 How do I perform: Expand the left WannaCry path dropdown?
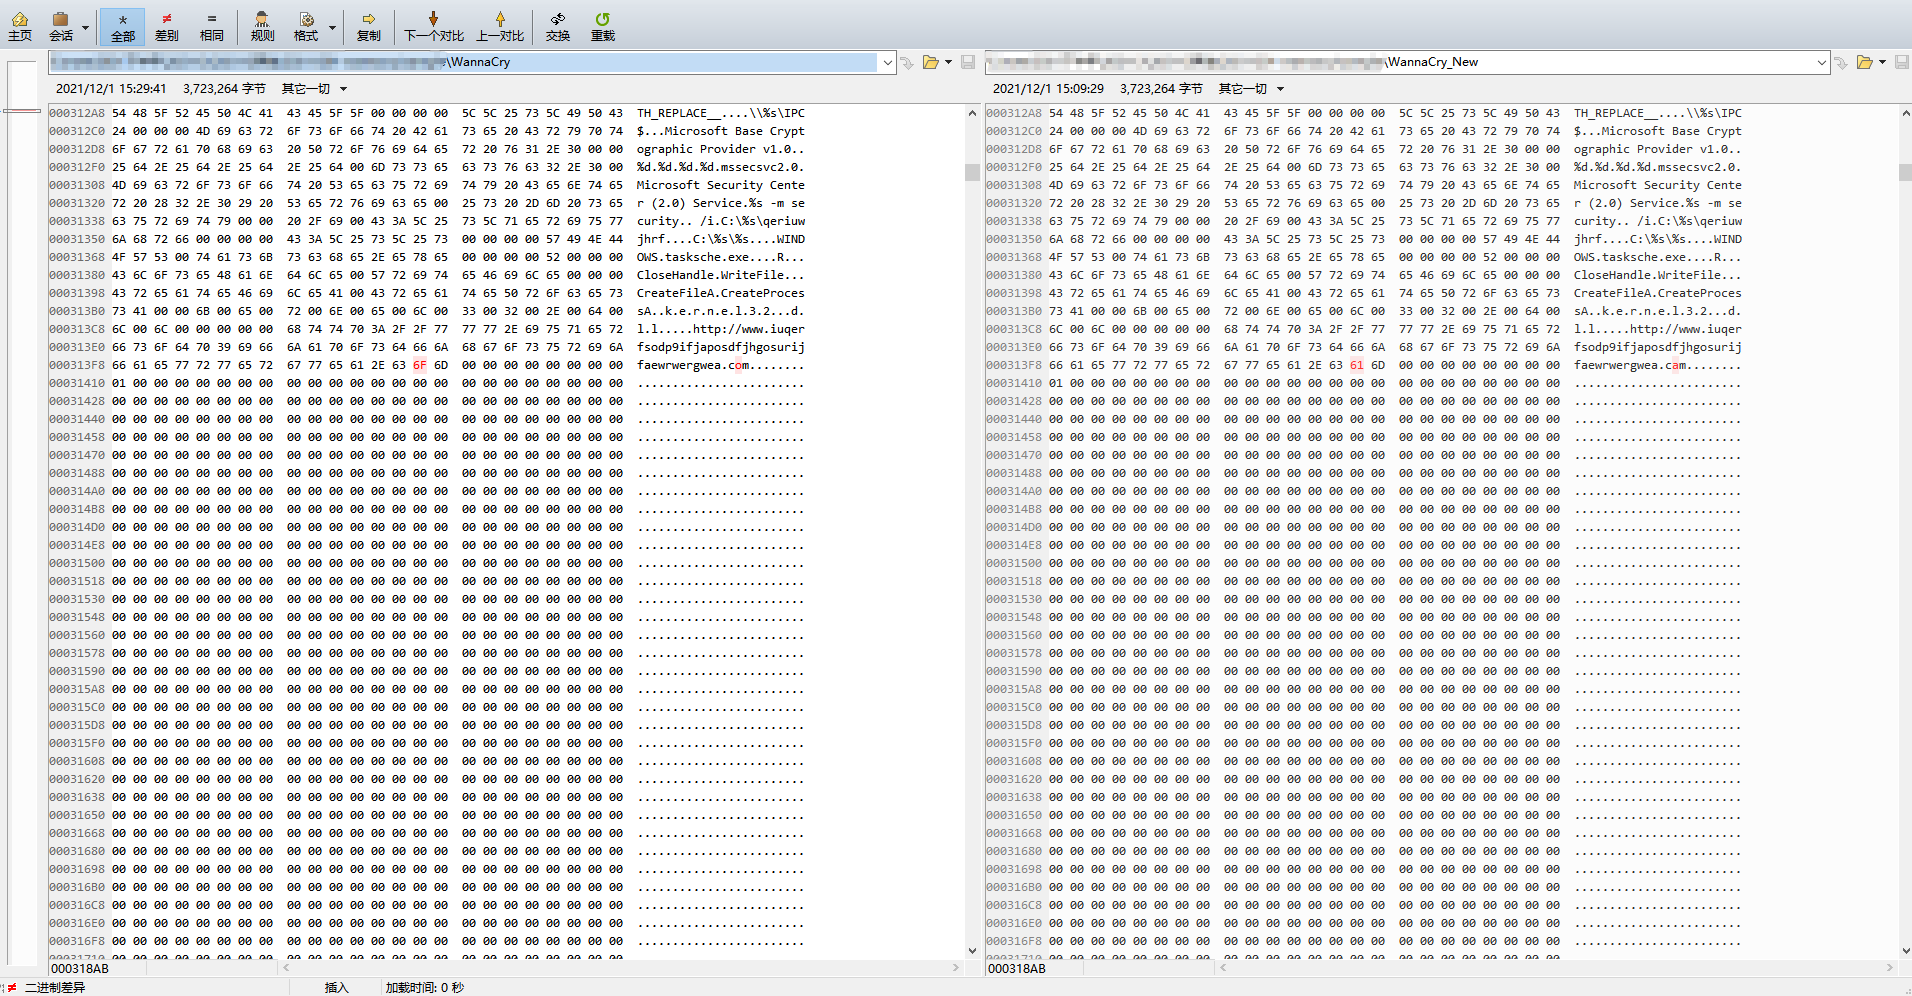click(887, 62)
